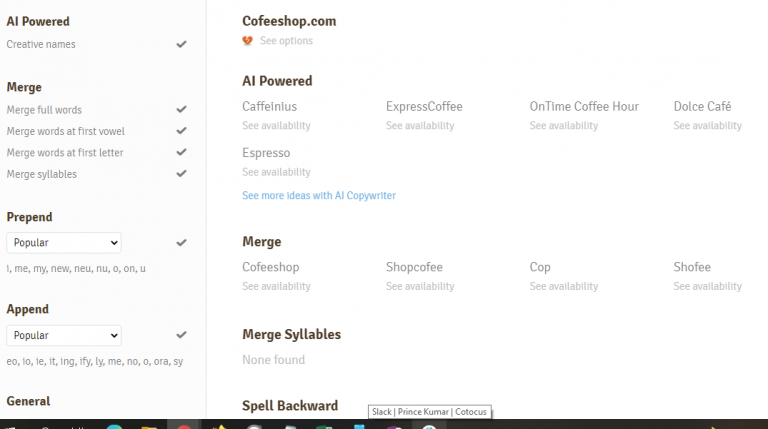
Task: Check availability for OnTime Coffee Hour
Action: (x=564, y=125)
